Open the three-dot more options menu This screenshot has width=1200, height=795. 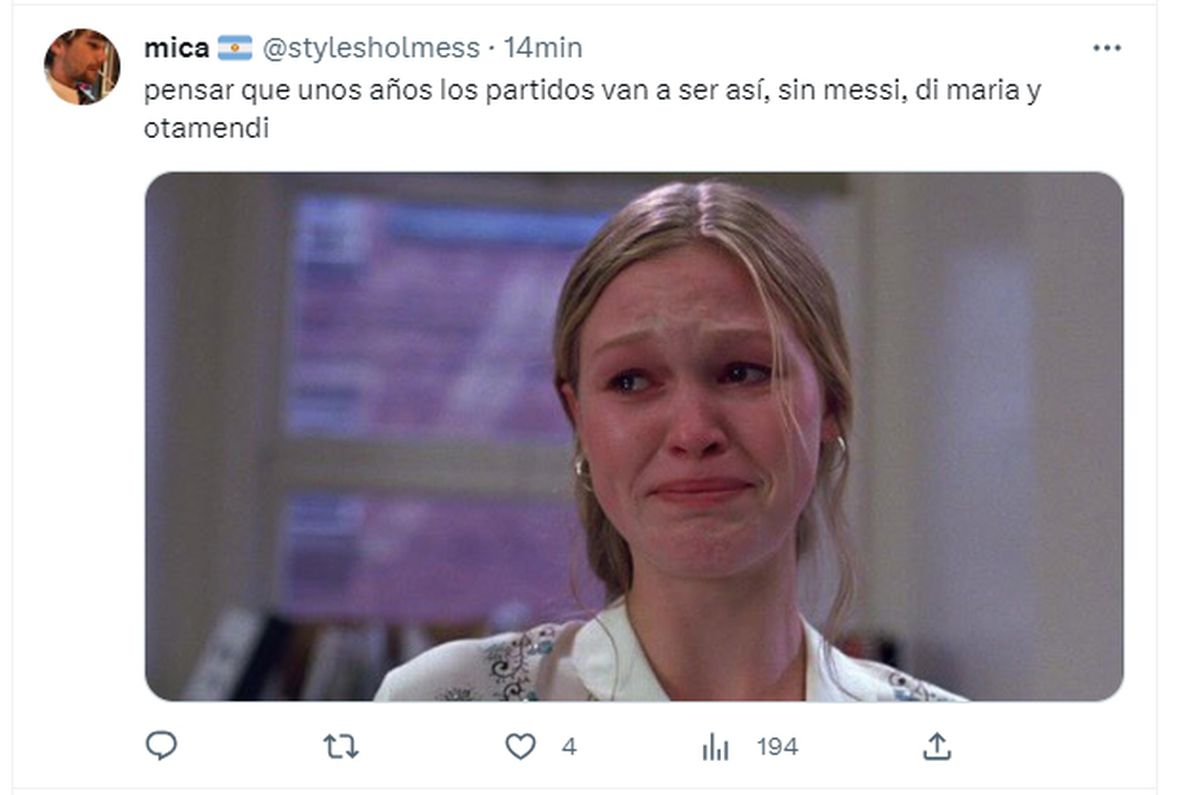click(x=1106, y=48)
